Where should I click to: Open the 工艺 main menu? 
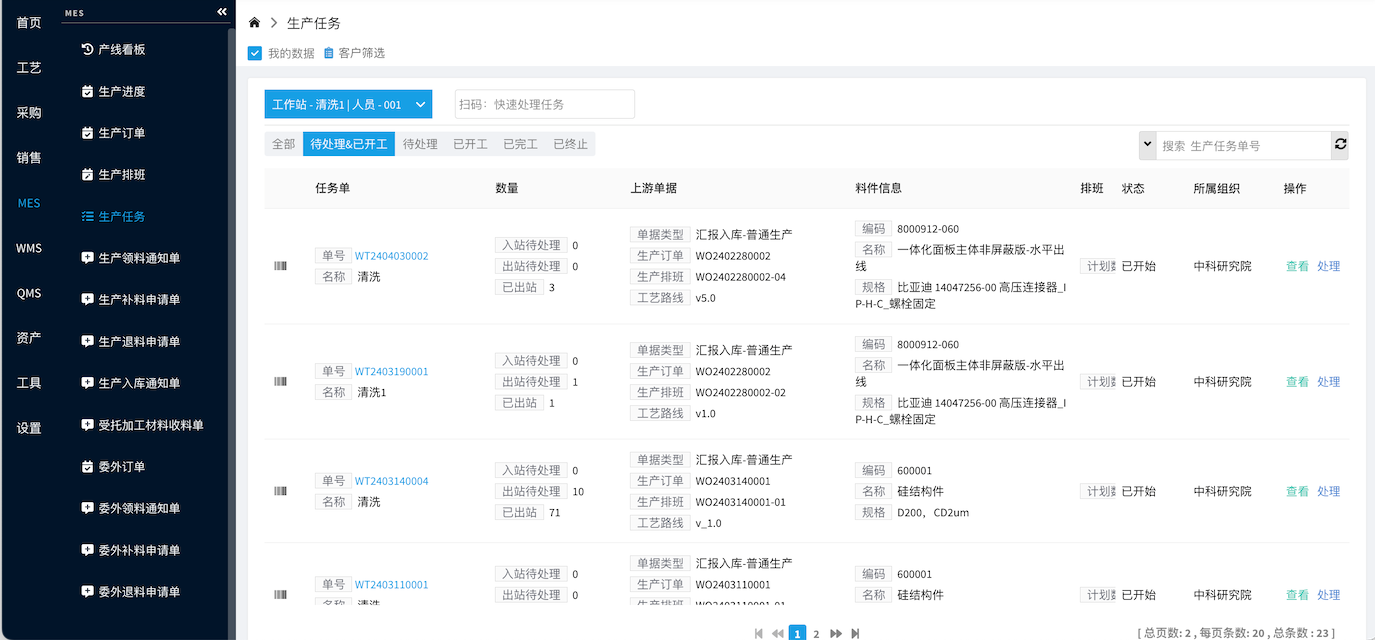coord(29,68)
